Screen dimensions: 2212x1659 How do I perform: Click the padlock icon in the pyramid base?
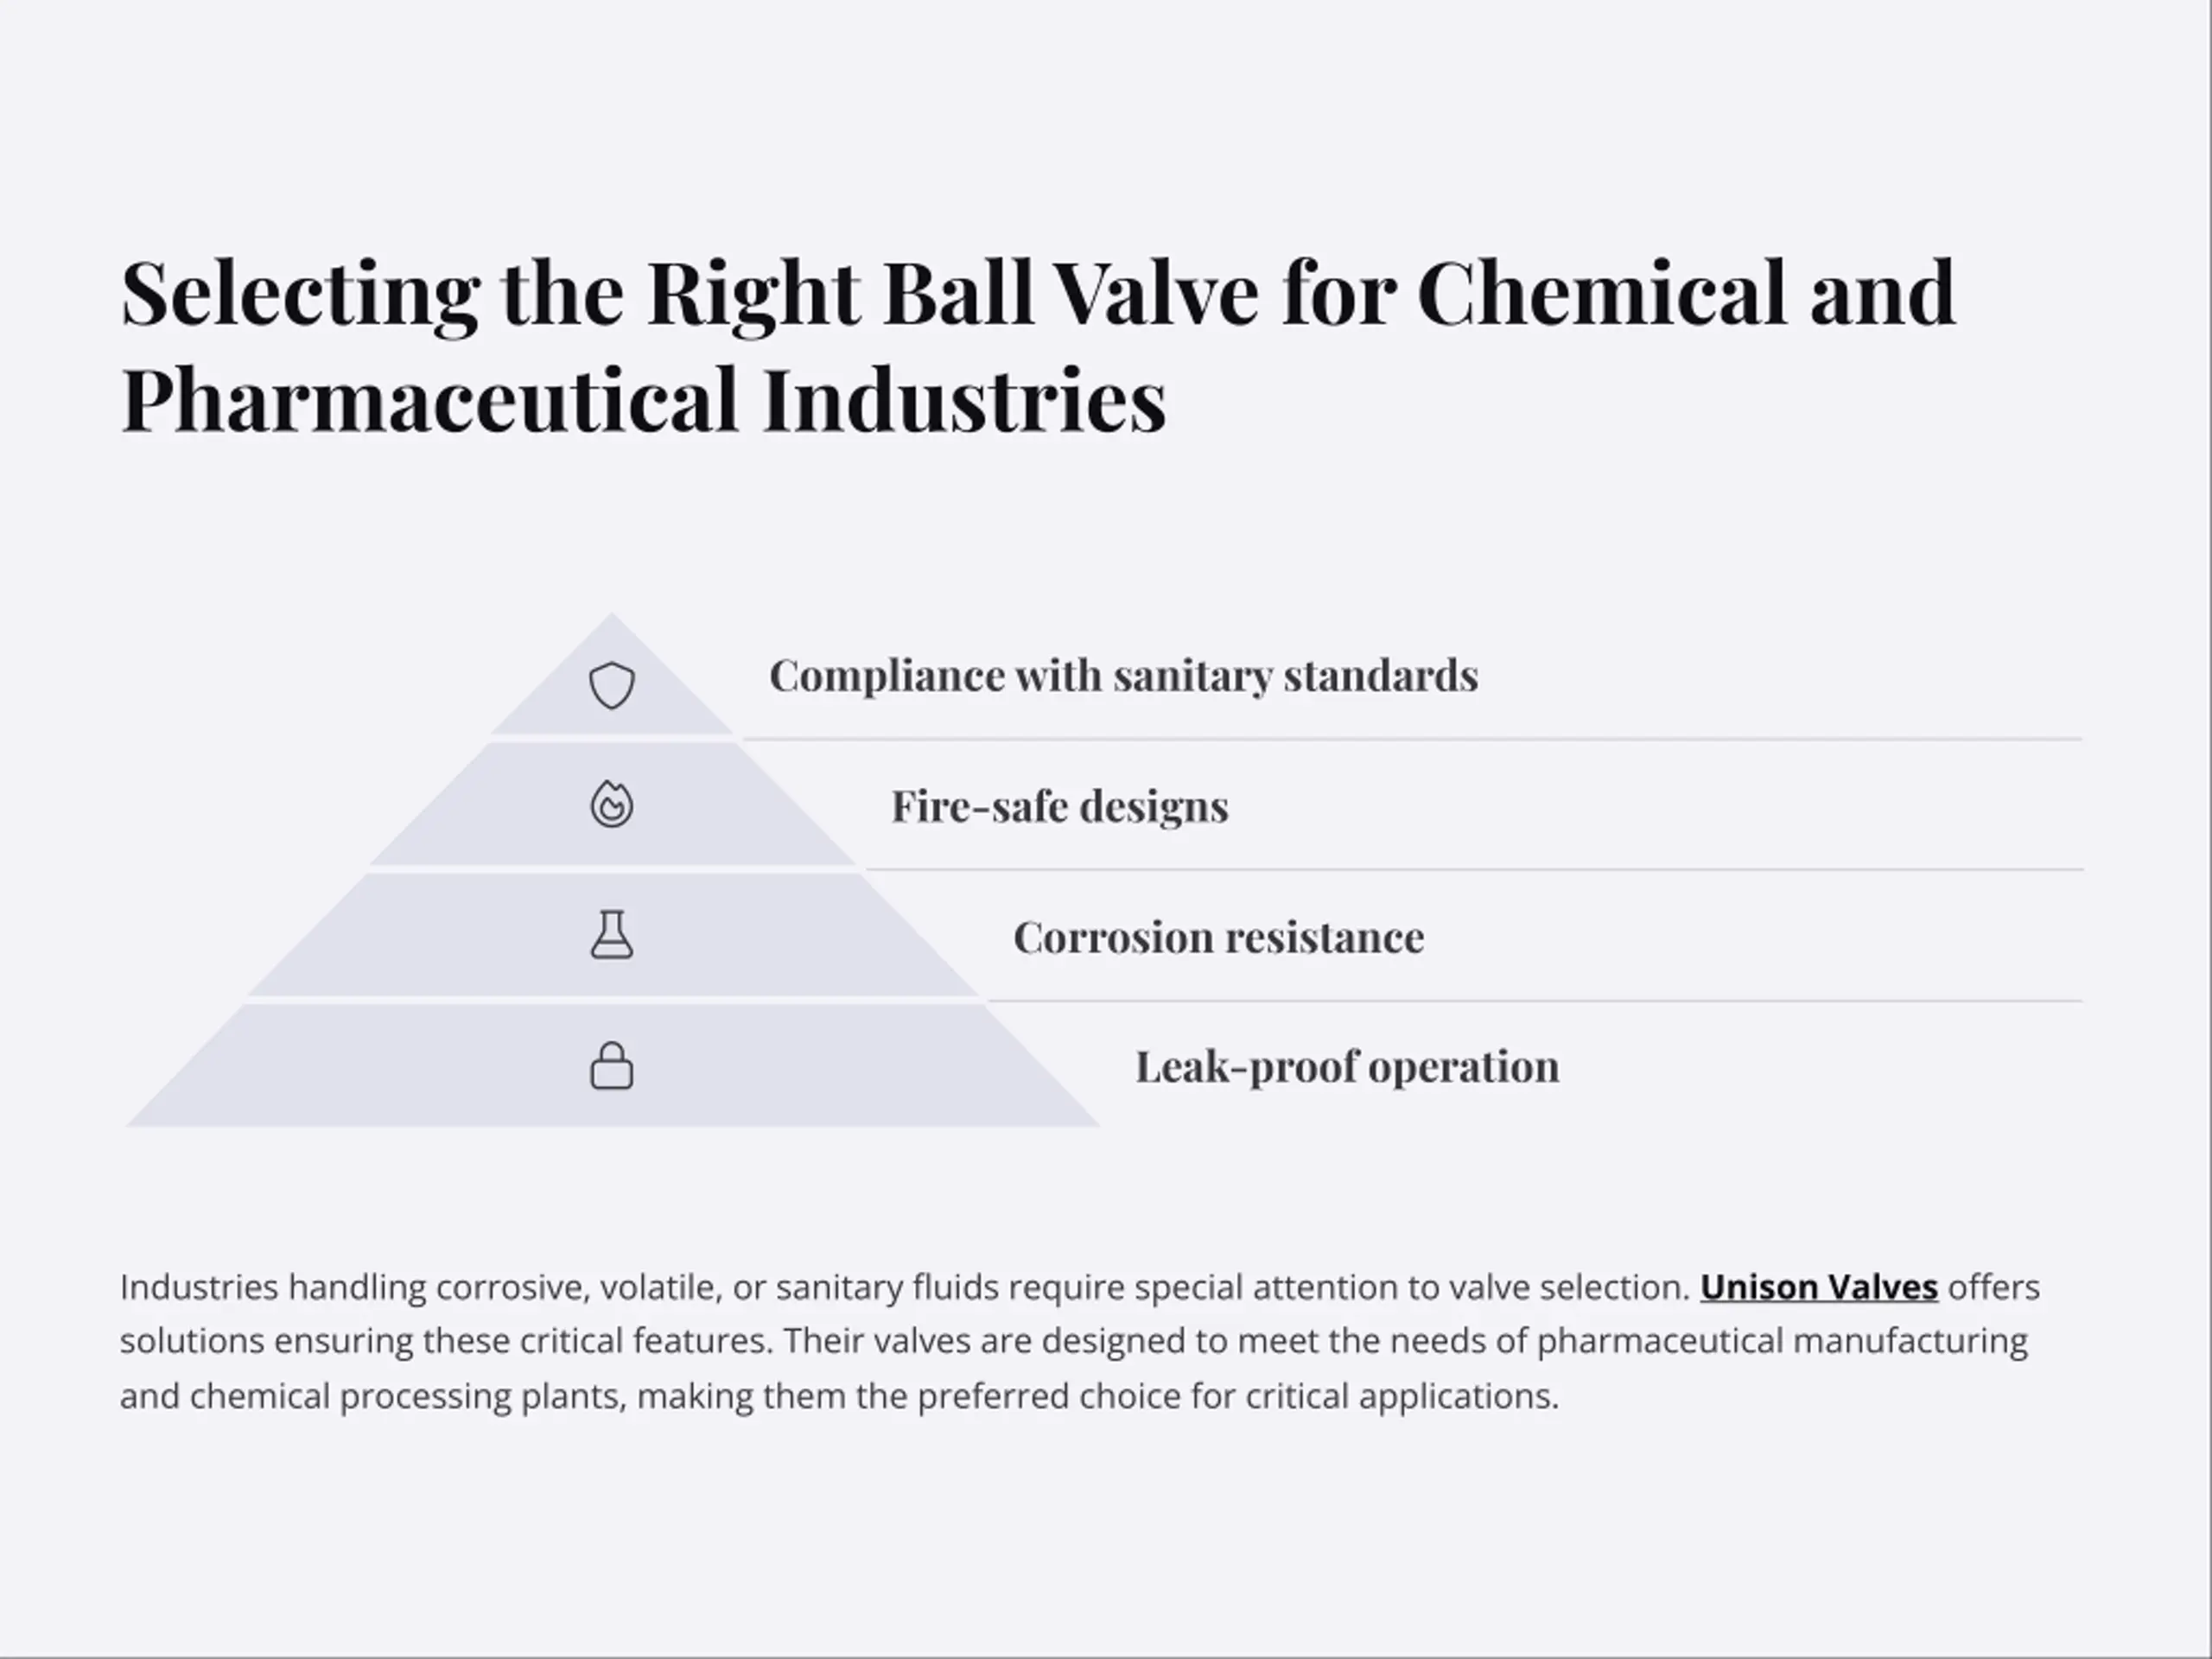[611, 1066]
